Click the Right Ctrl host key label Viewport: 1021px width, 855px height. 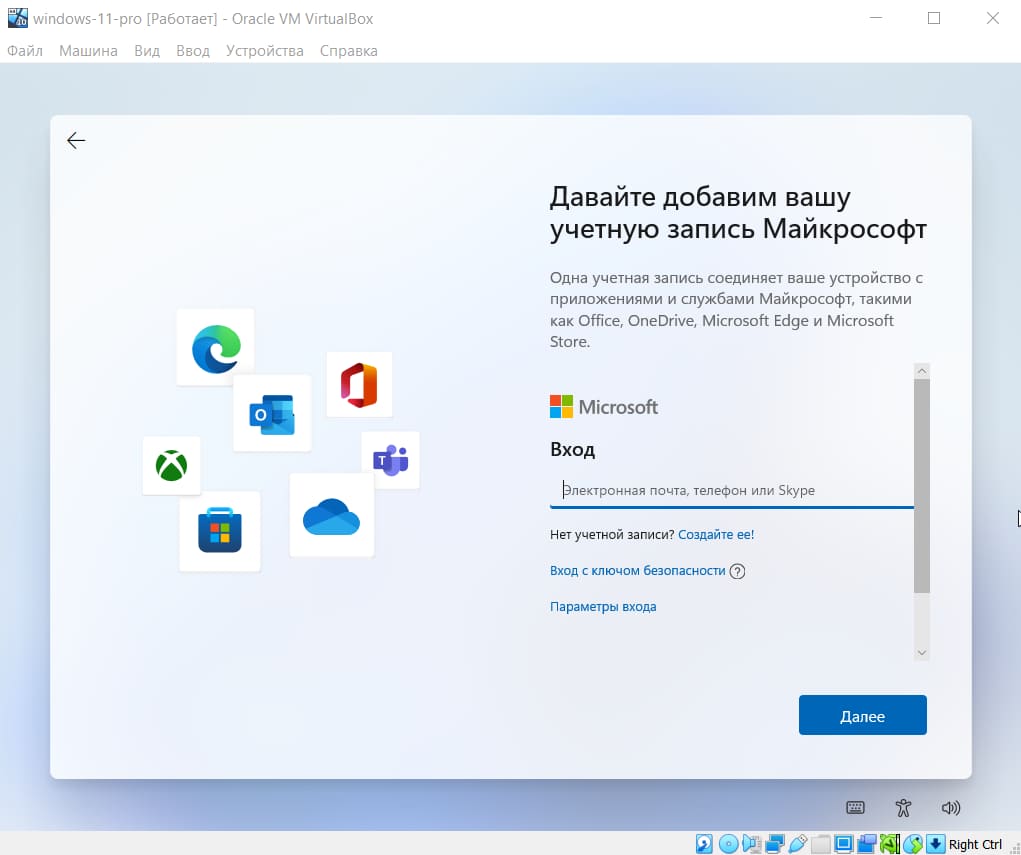[975, 845]
